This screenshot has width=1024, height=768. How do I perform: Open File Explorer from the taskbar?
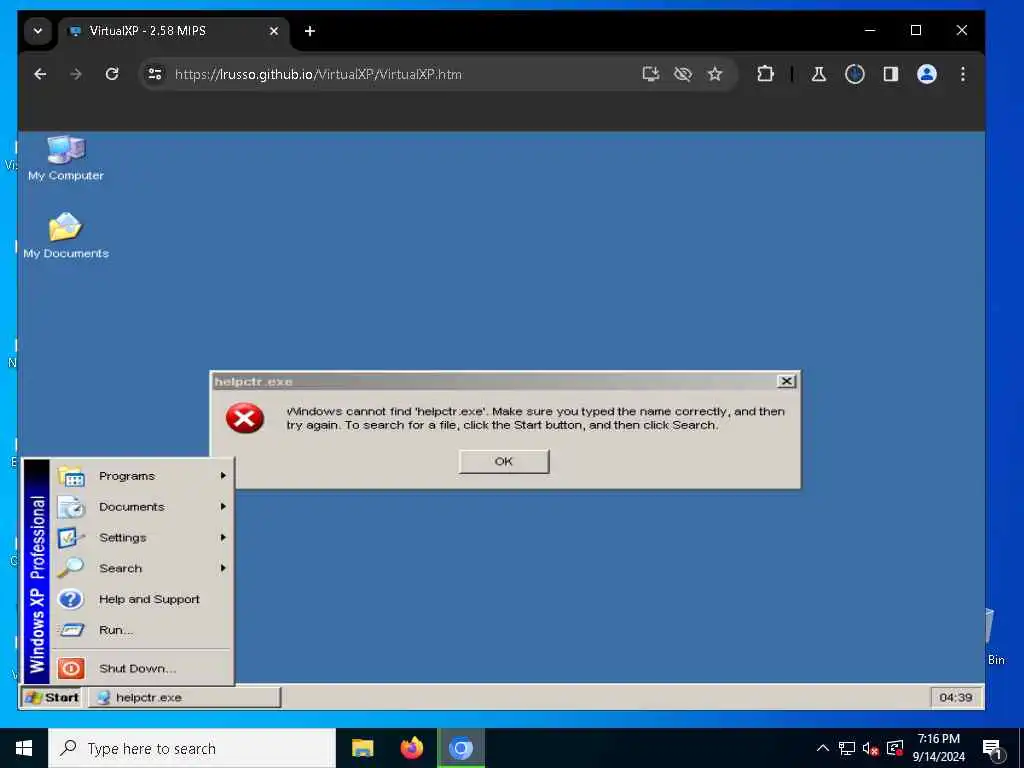tap(362, 748)
